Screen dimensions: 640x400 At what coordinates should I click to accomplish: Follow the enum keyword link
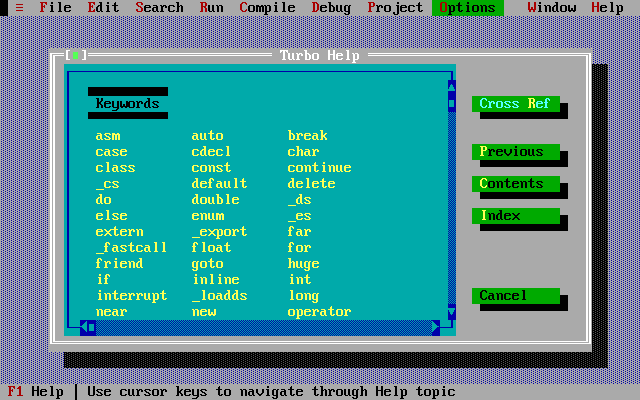click(207, 216)
